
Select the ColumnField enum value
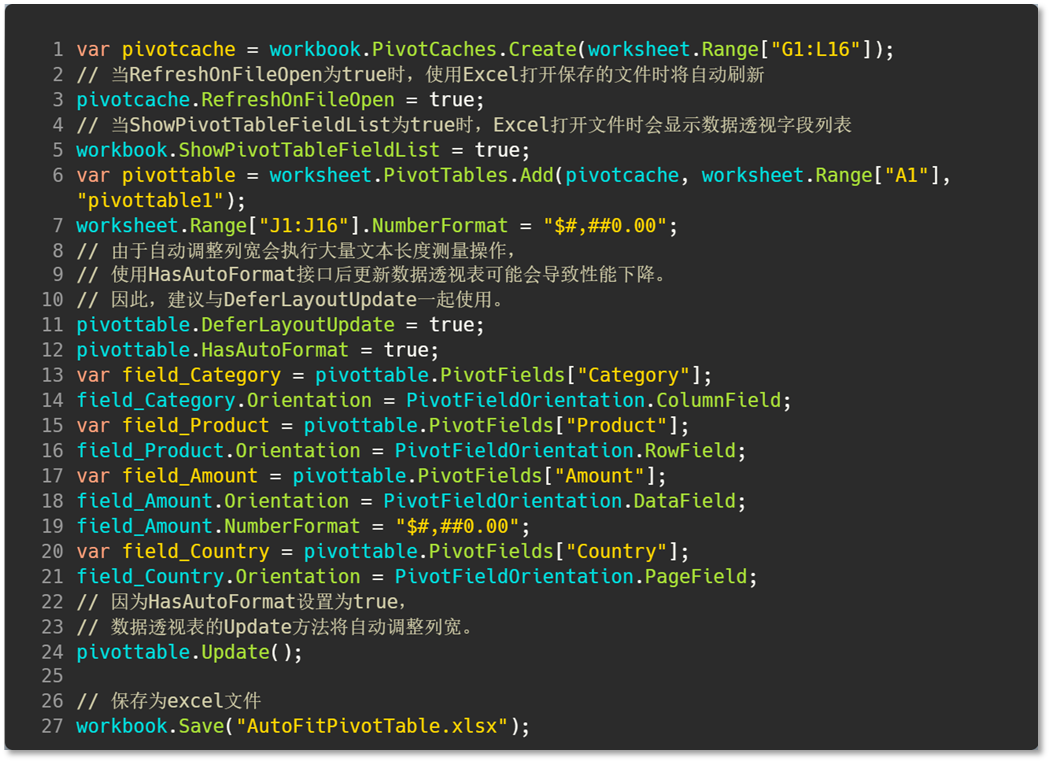pos(718,400)
